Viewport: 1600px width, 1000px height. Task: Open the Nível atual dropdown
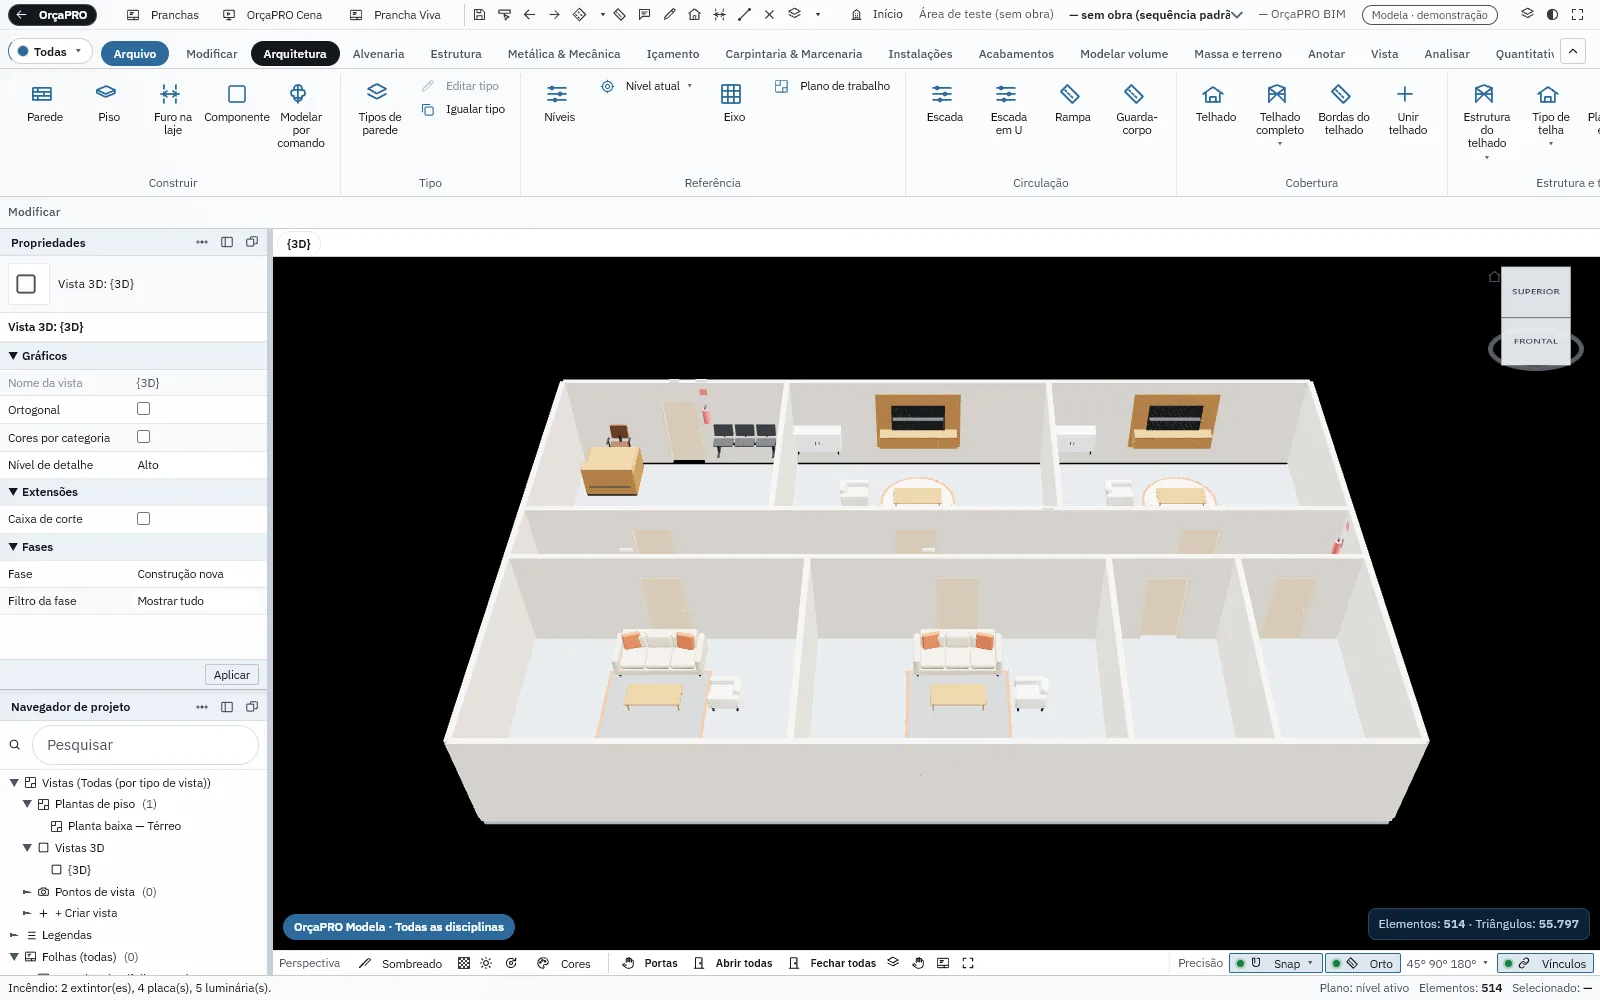pos(647,86)
